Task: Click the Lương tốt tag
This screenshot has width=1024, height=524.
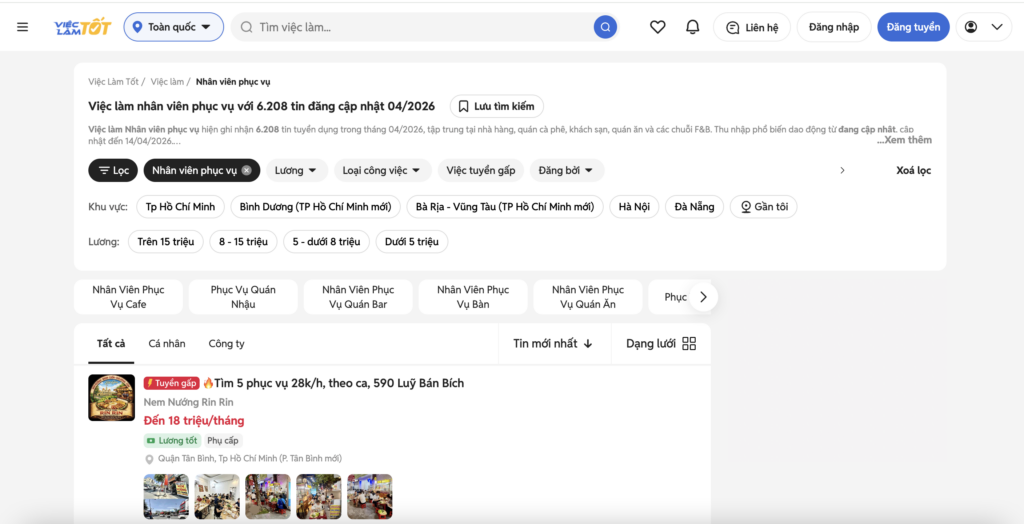Action: click(172, 441)
